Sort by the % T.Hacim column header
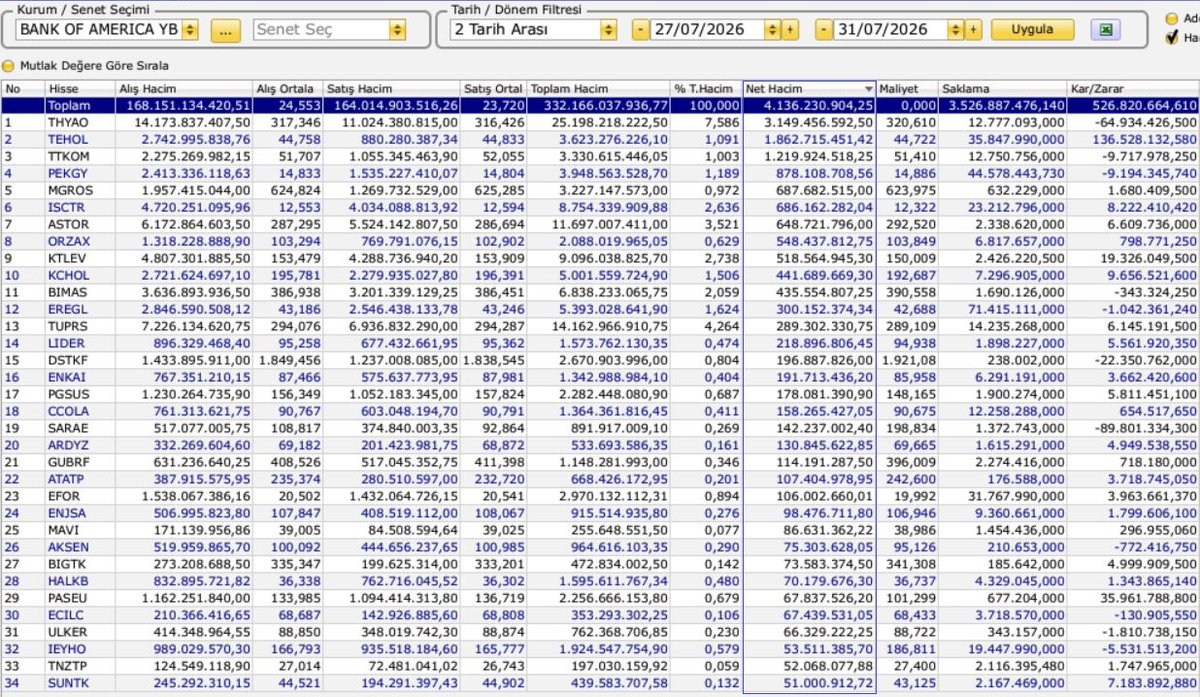Screen dimensions: 1200x697 click(x=706, y=89)
